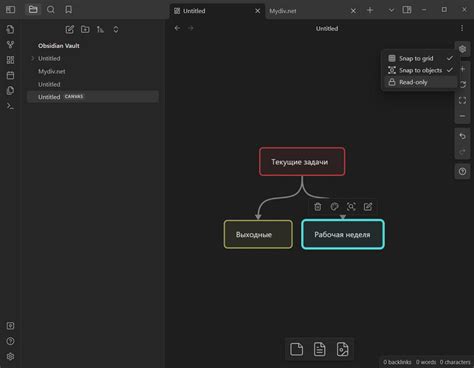Viewport: 474px width, 368px height.
Task: Edit the selected card with pencil icon
Action: coord(368,207)
